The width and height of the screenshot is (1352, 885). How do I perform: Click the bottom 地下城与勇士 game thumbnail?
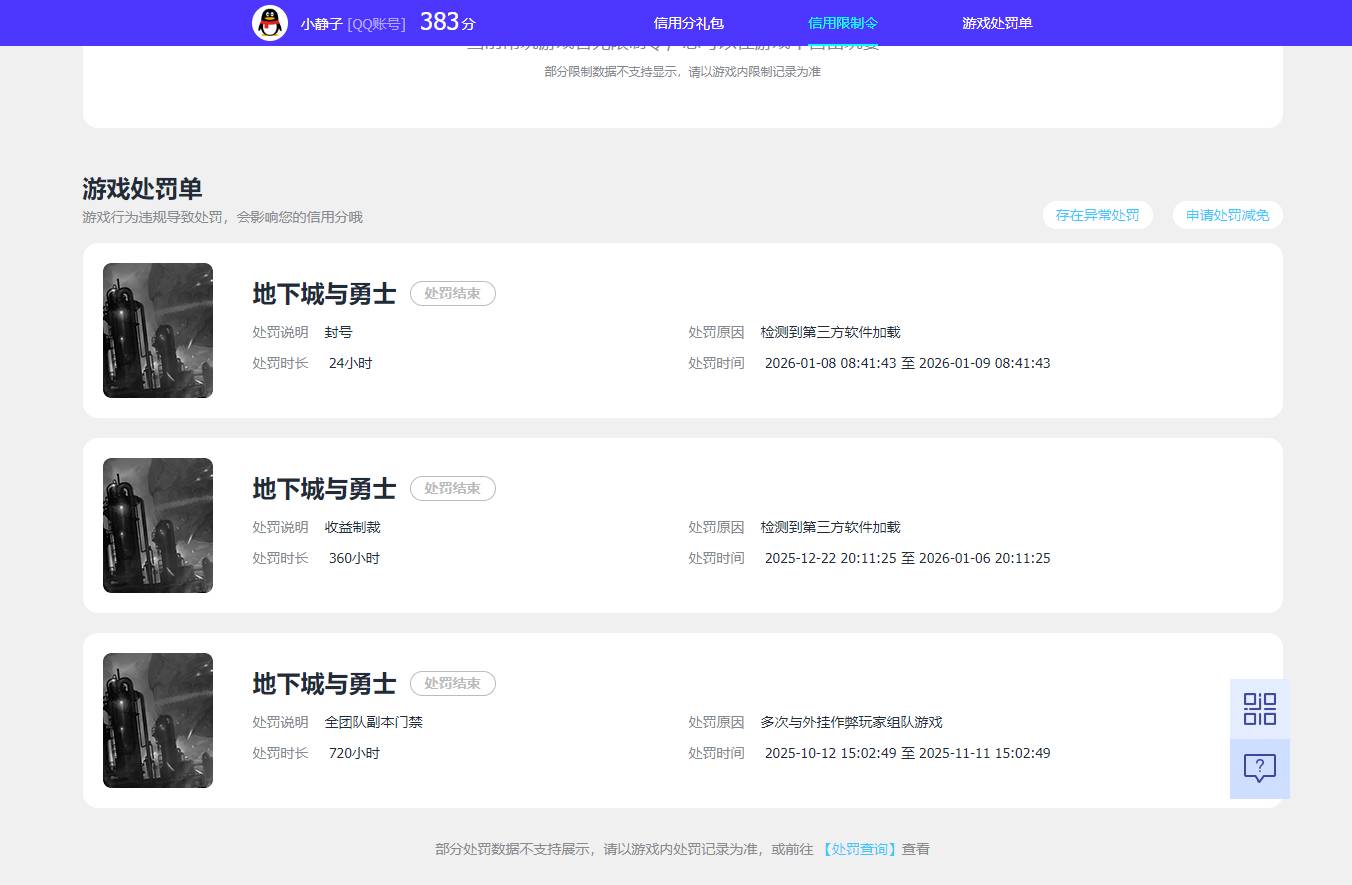[157, 720]
